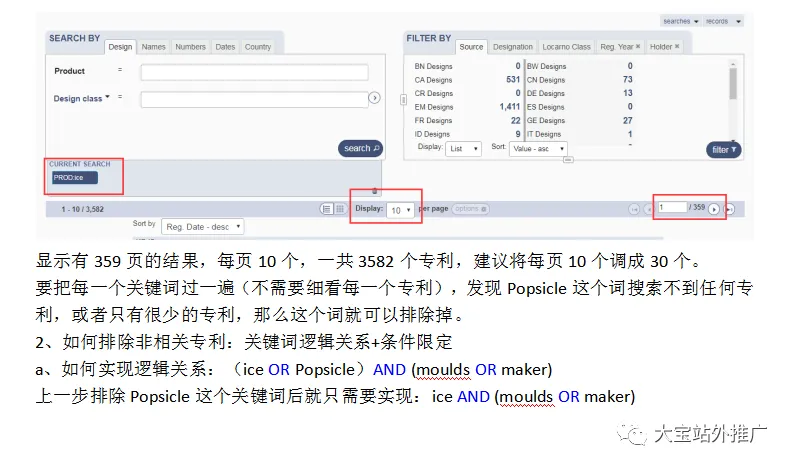Image resolution: width=793 pixels, height=468 pixels.
Task: Jump to first results page icon
Action: [634, 209]
